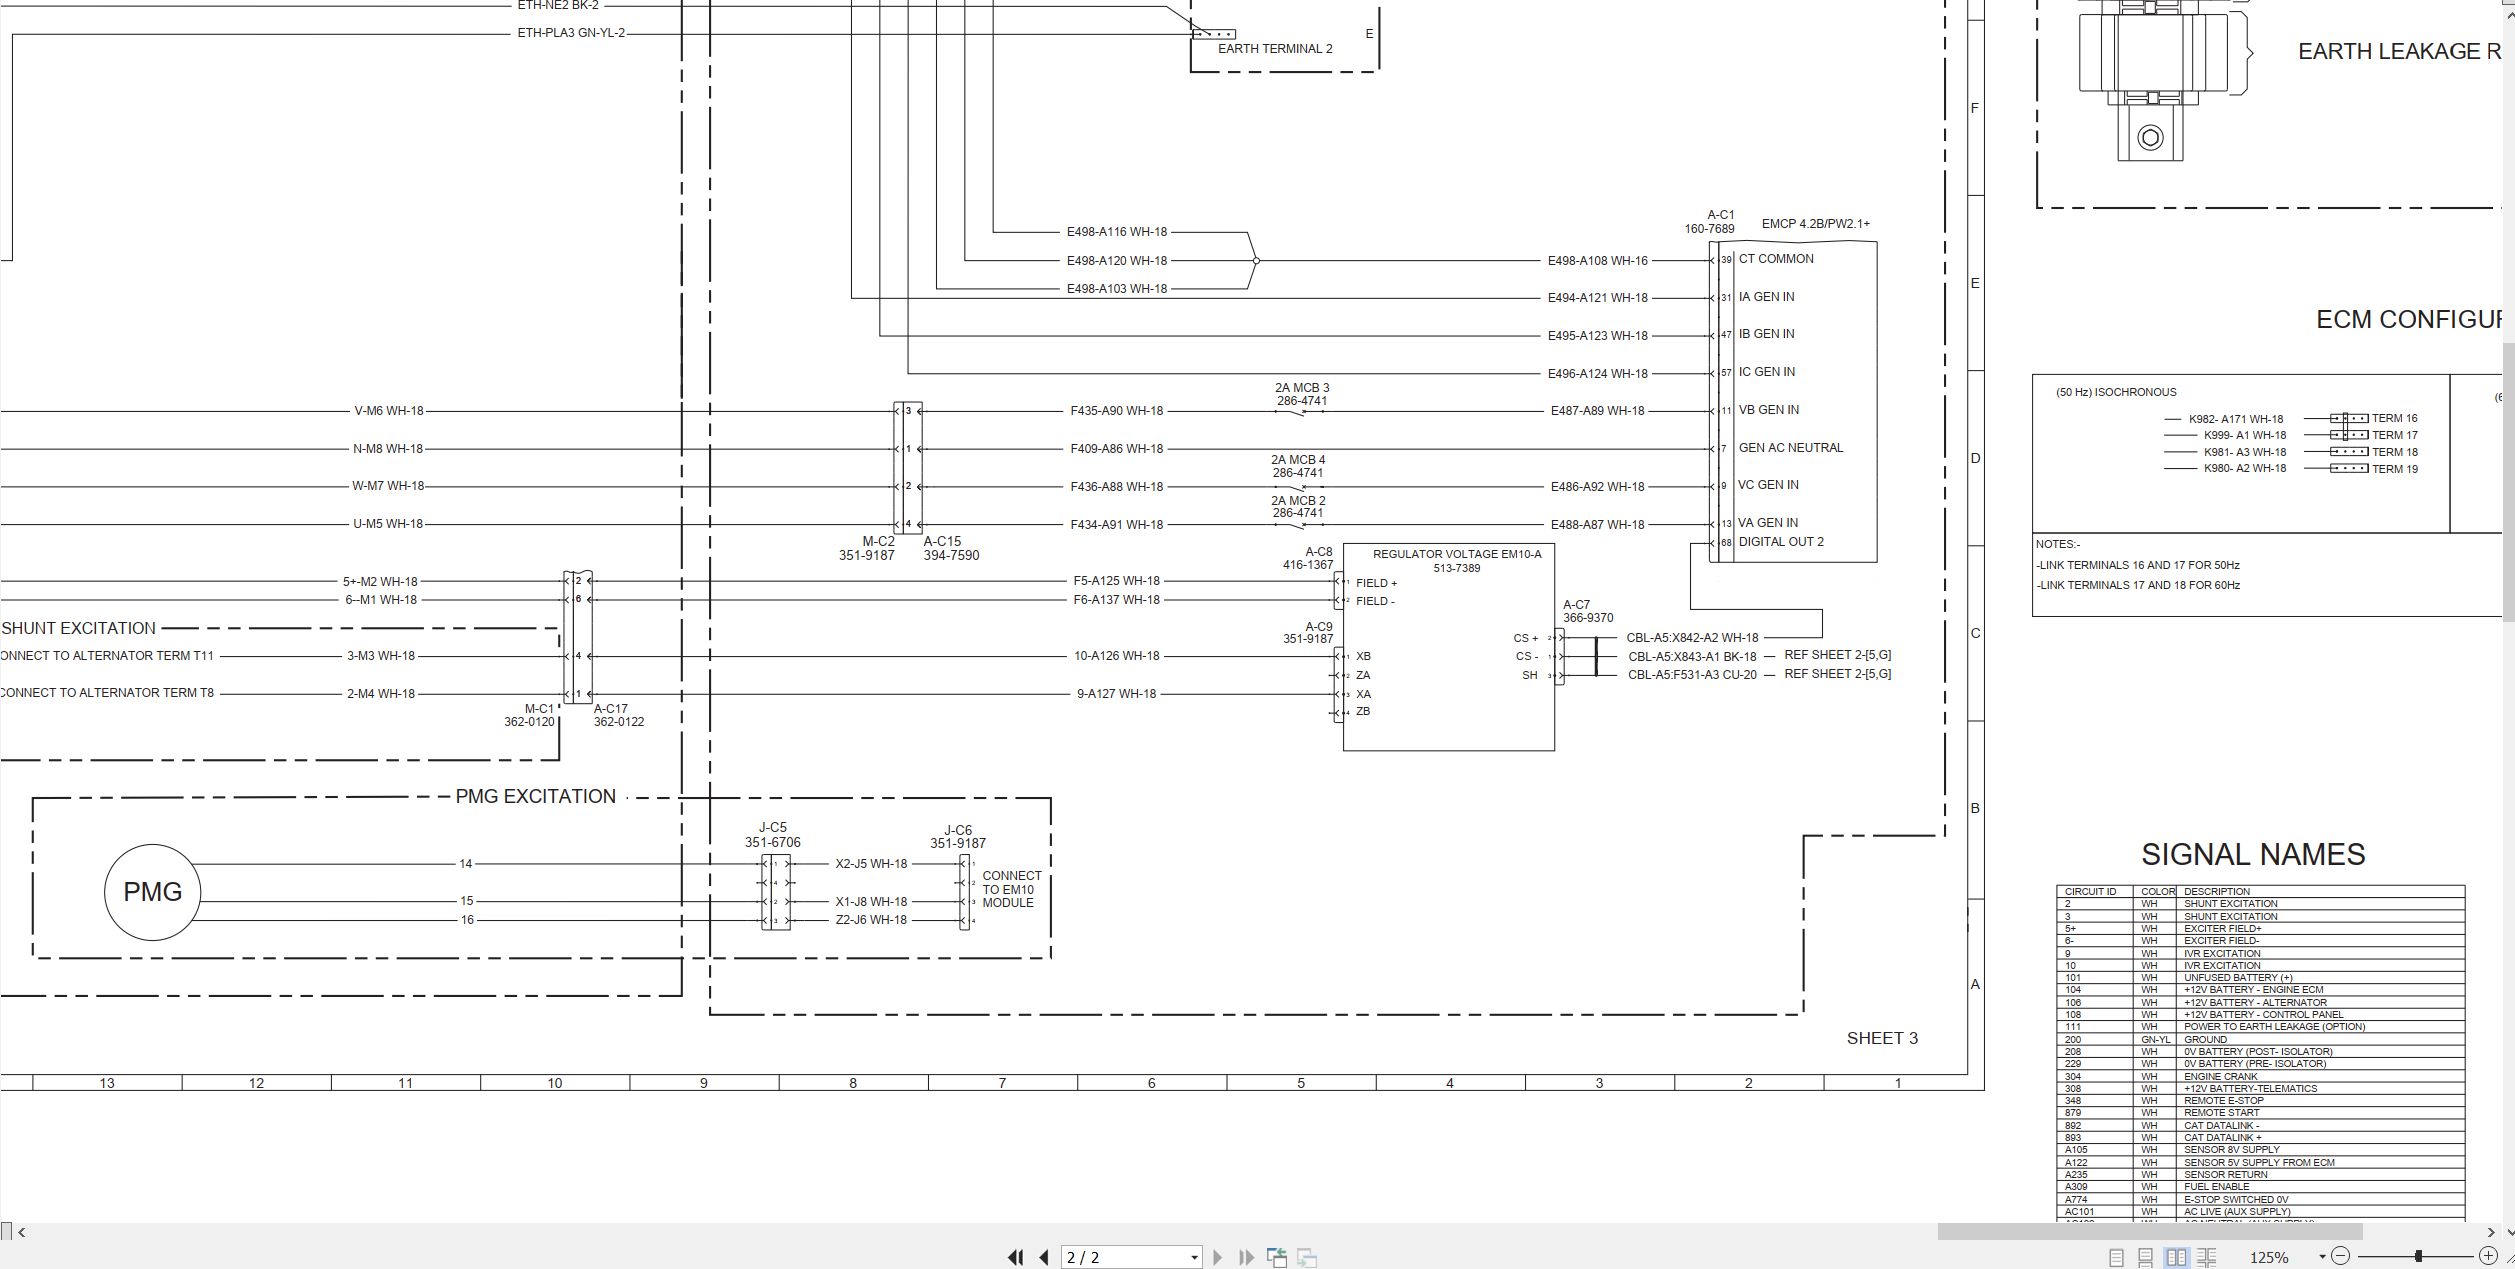
Task: Click the TERM 16 terminal label
Action: 2394,419
